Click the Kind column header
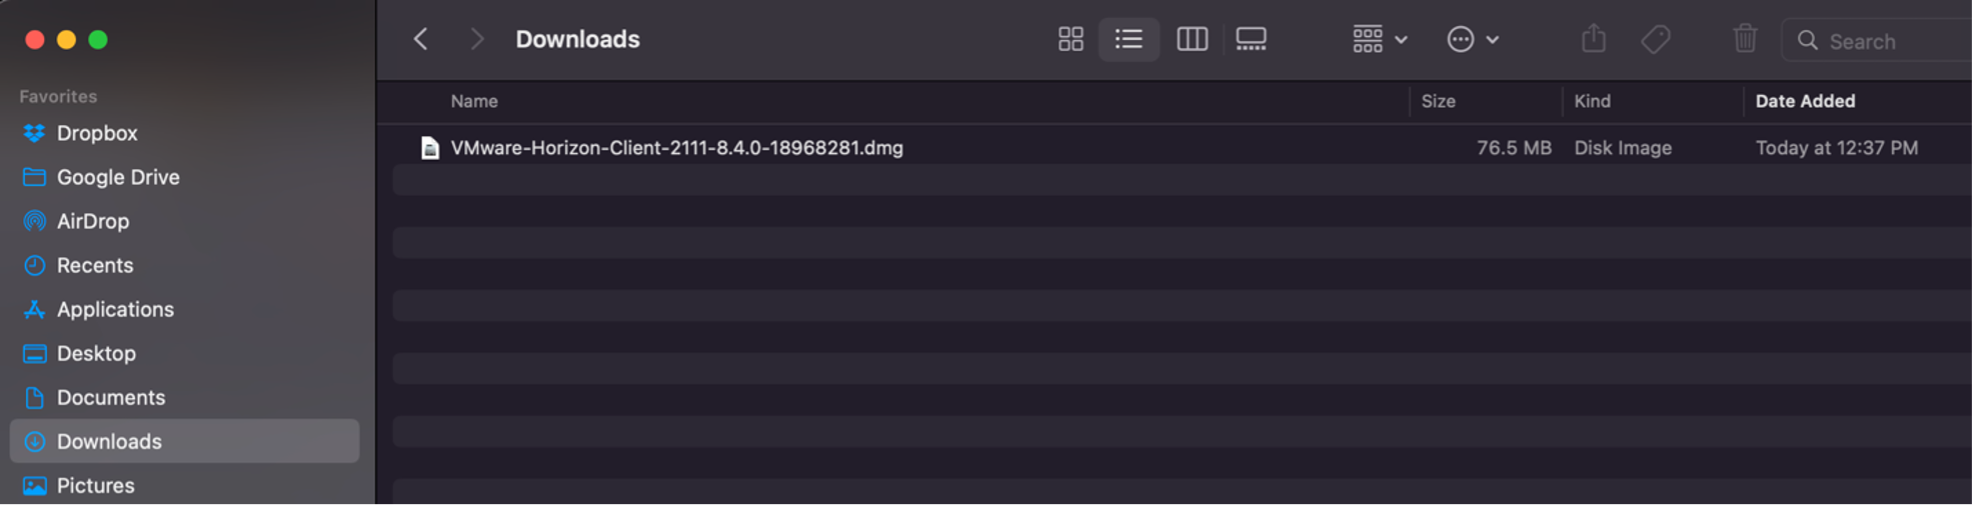Screen dimensions: 1976x507 click(1592, 101)
